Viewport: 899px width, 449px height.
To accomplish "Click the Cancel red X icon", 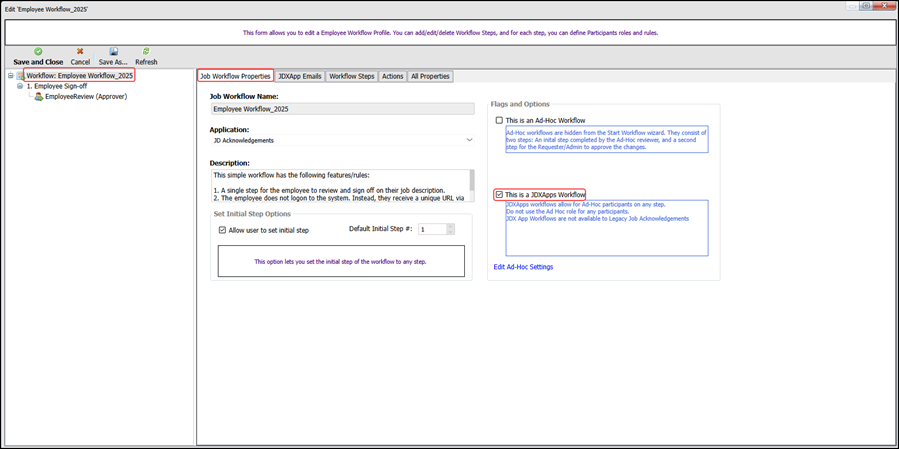I will 80,51.
